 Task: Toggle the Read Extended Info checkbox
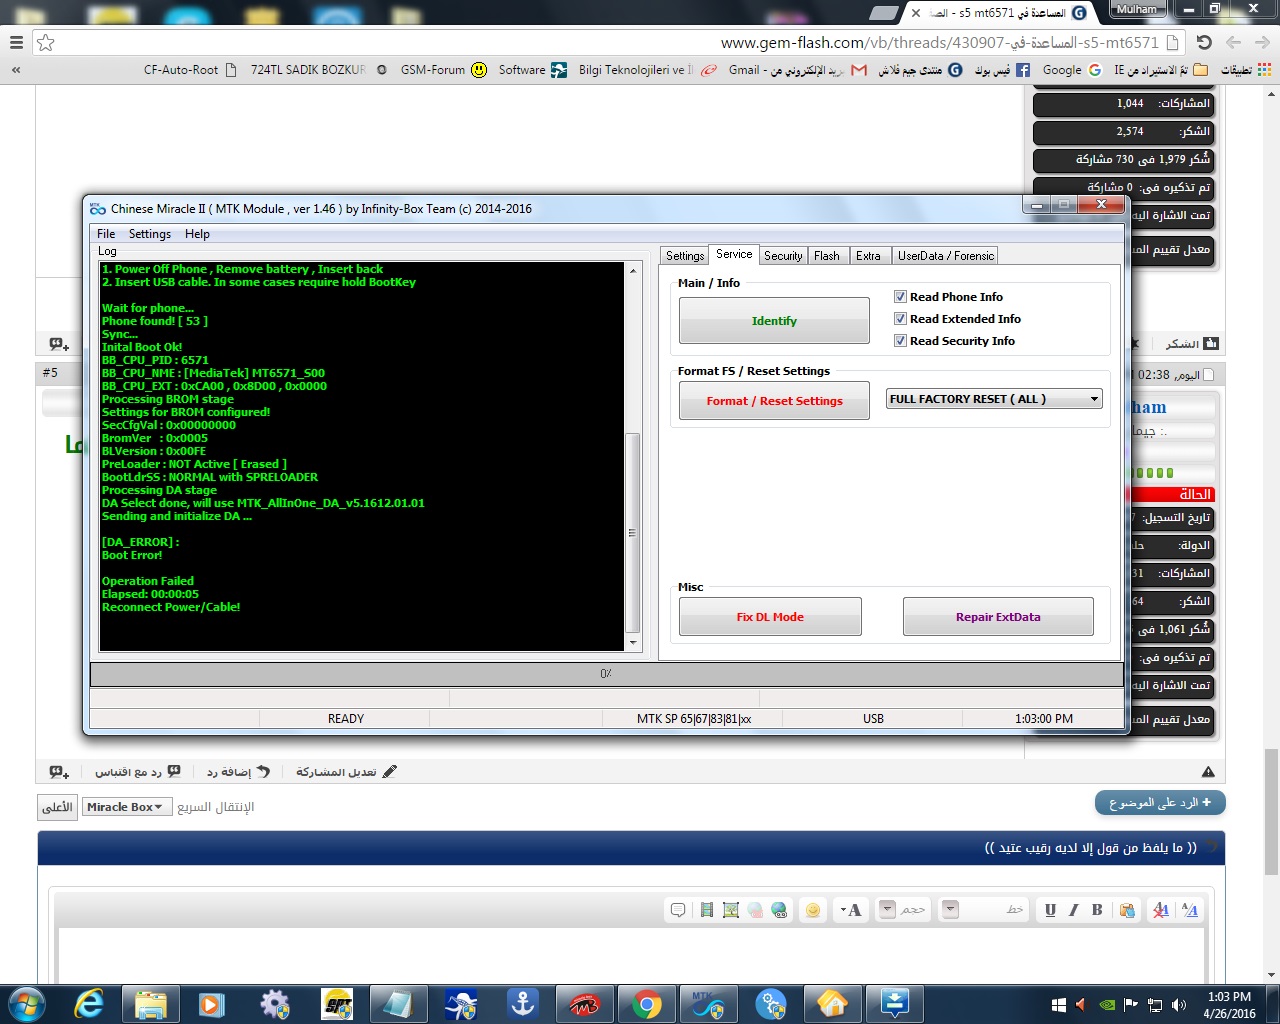coord(900,319)
